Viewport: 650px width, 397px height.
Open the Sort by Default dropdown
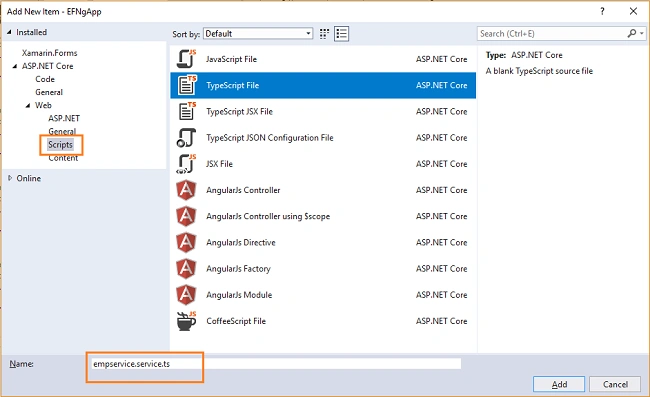coord(258,34)
